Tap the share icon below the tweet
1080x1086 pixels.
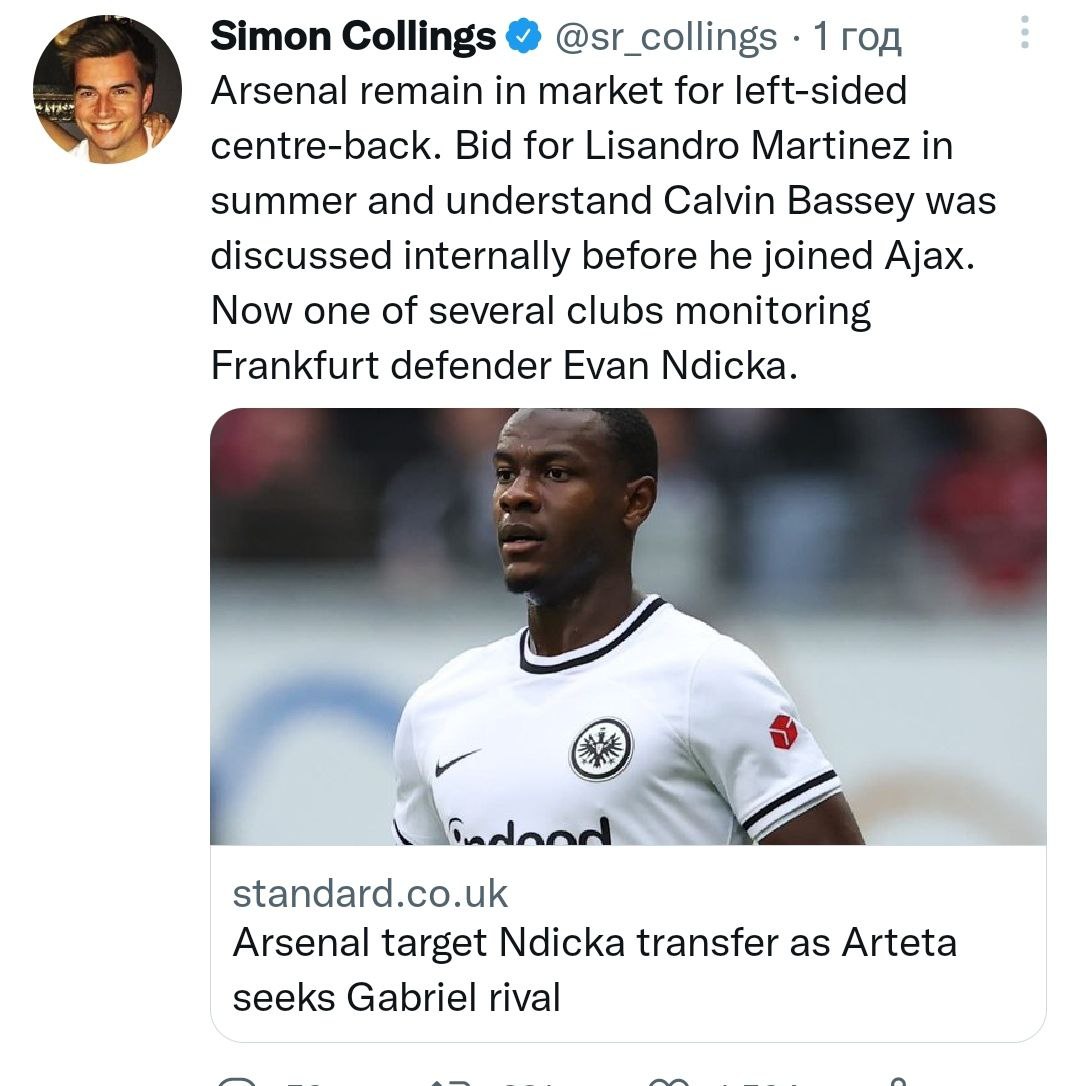(900, 1081)
